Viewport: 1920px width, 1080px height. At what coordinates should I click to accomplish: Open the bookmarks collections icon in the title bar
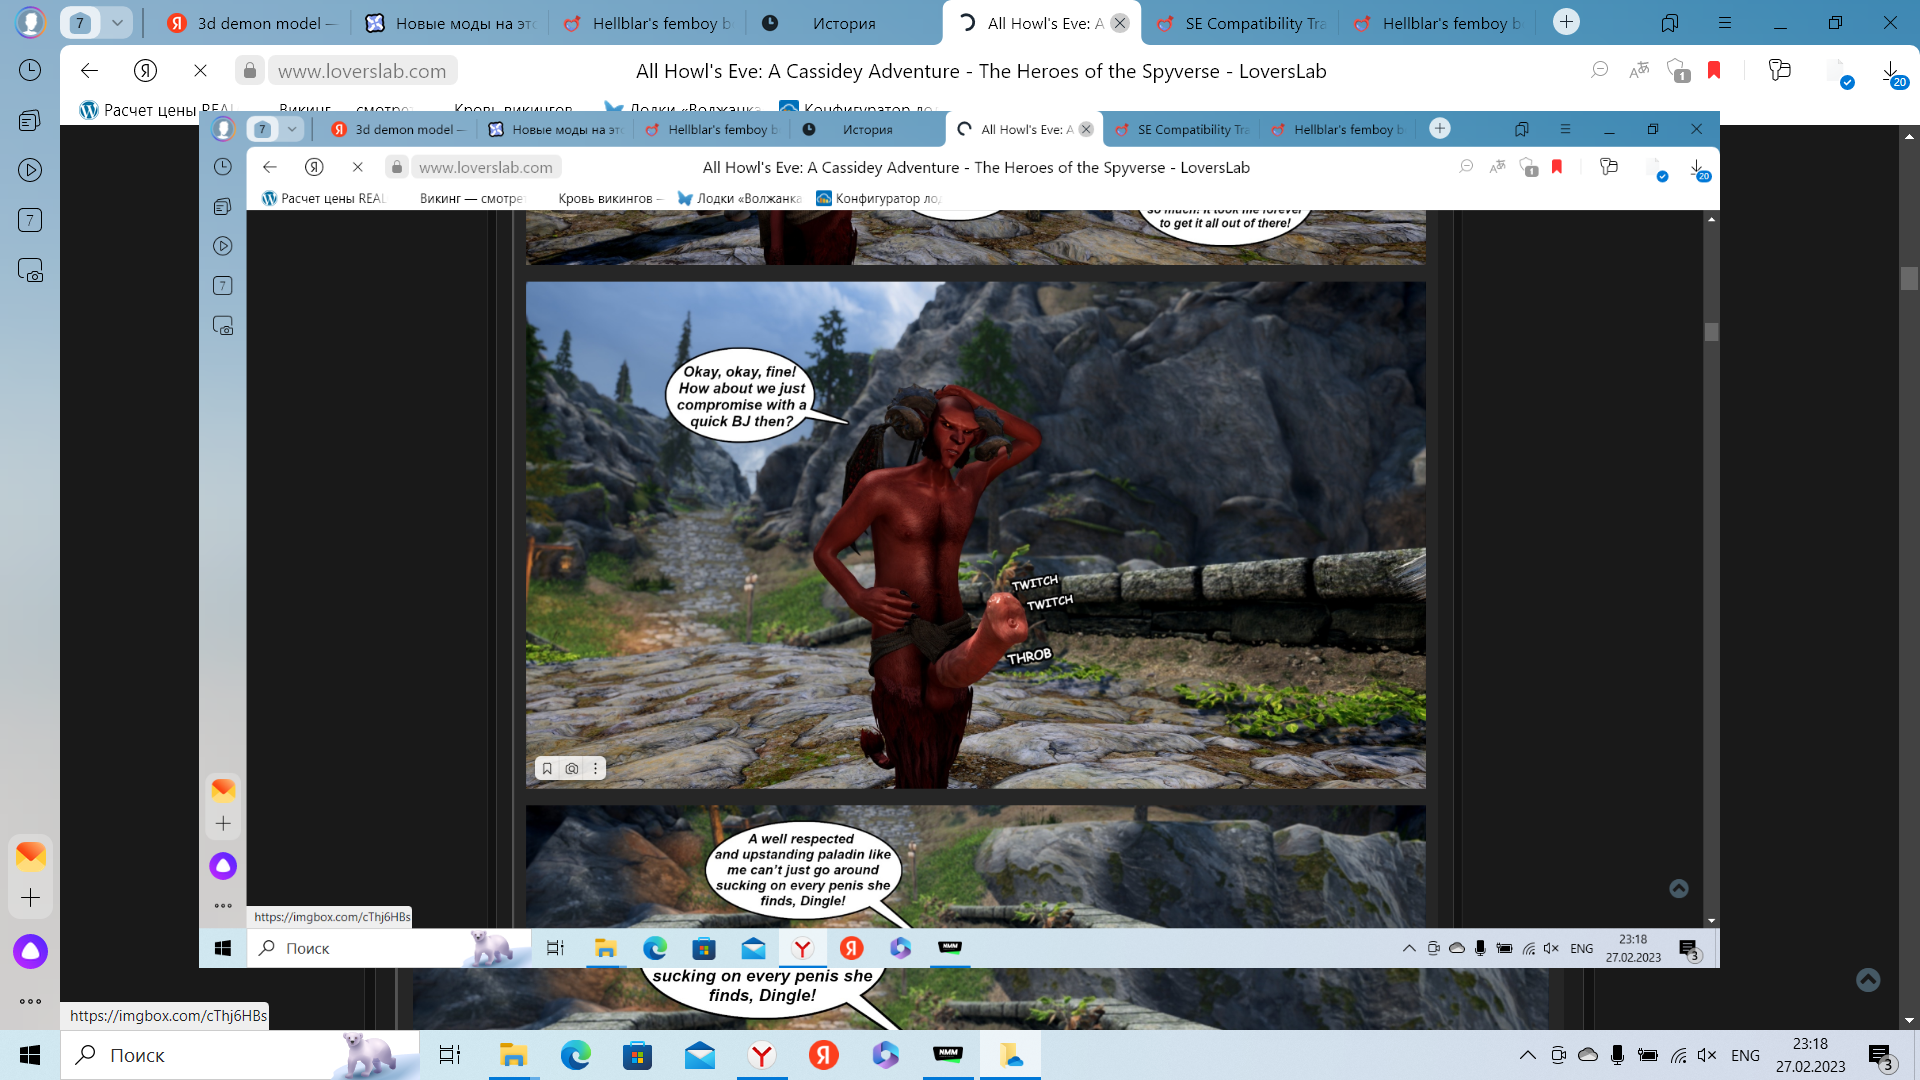click(1670, 23)
